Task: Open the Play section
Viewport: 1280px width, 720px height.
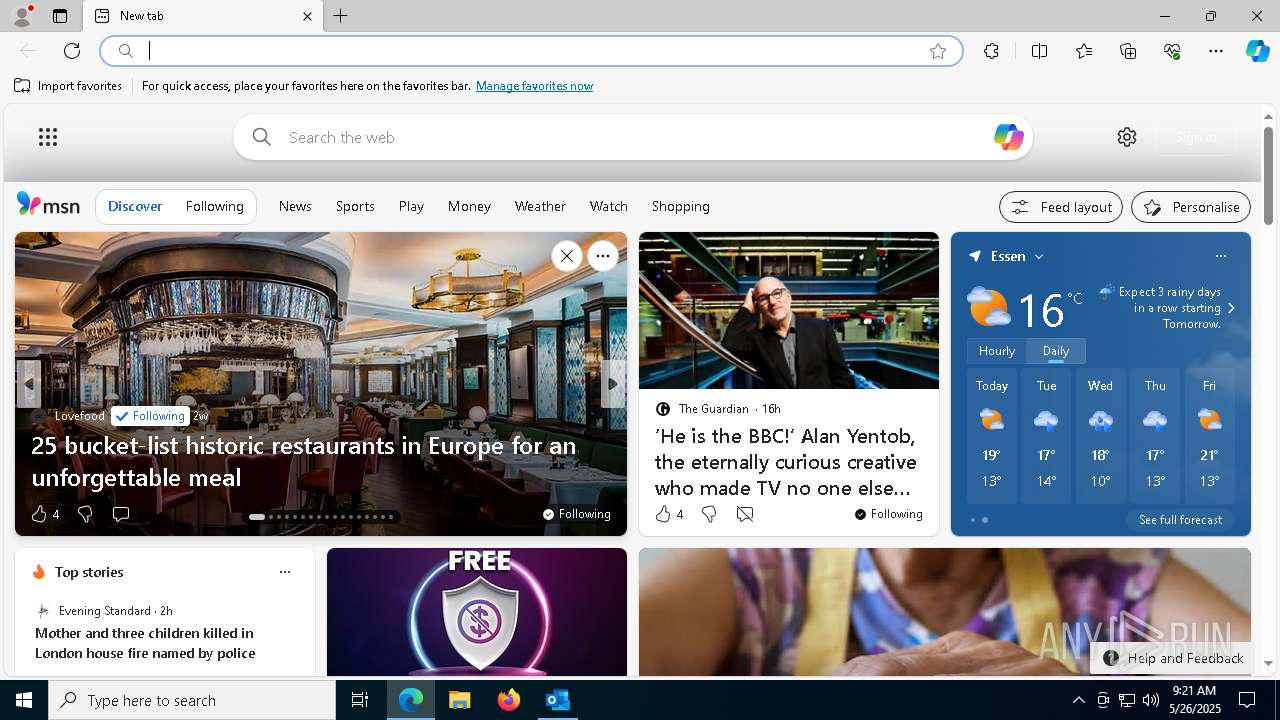Action: 411,206
